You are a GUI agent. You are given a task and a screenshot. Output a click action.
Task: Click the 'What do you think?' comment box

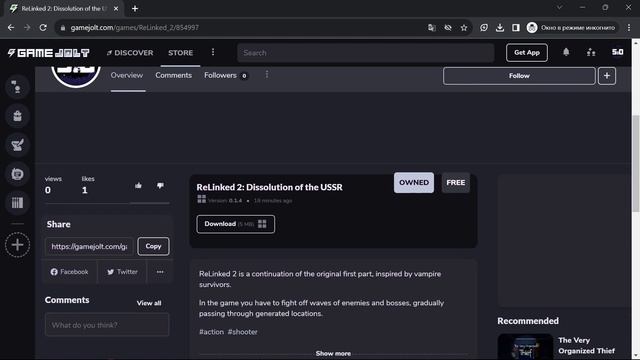coord(107,325)
